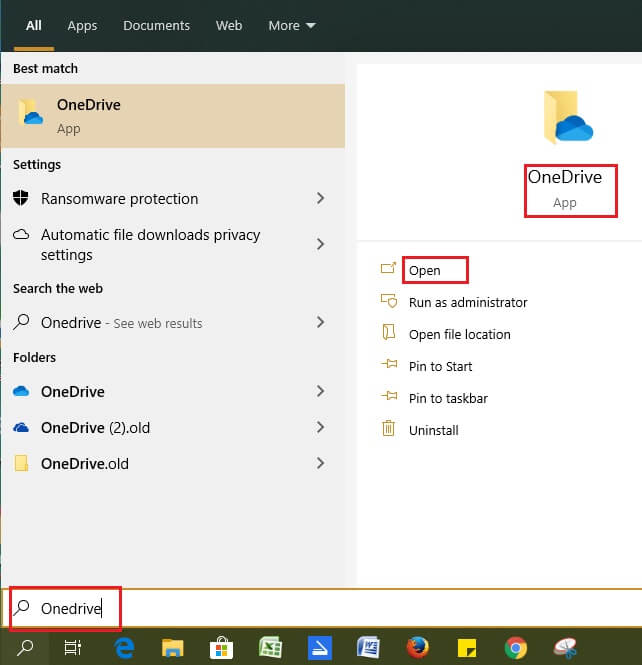
Task: Click the OneDrive app icon in Best match
Action: (30, 112)
